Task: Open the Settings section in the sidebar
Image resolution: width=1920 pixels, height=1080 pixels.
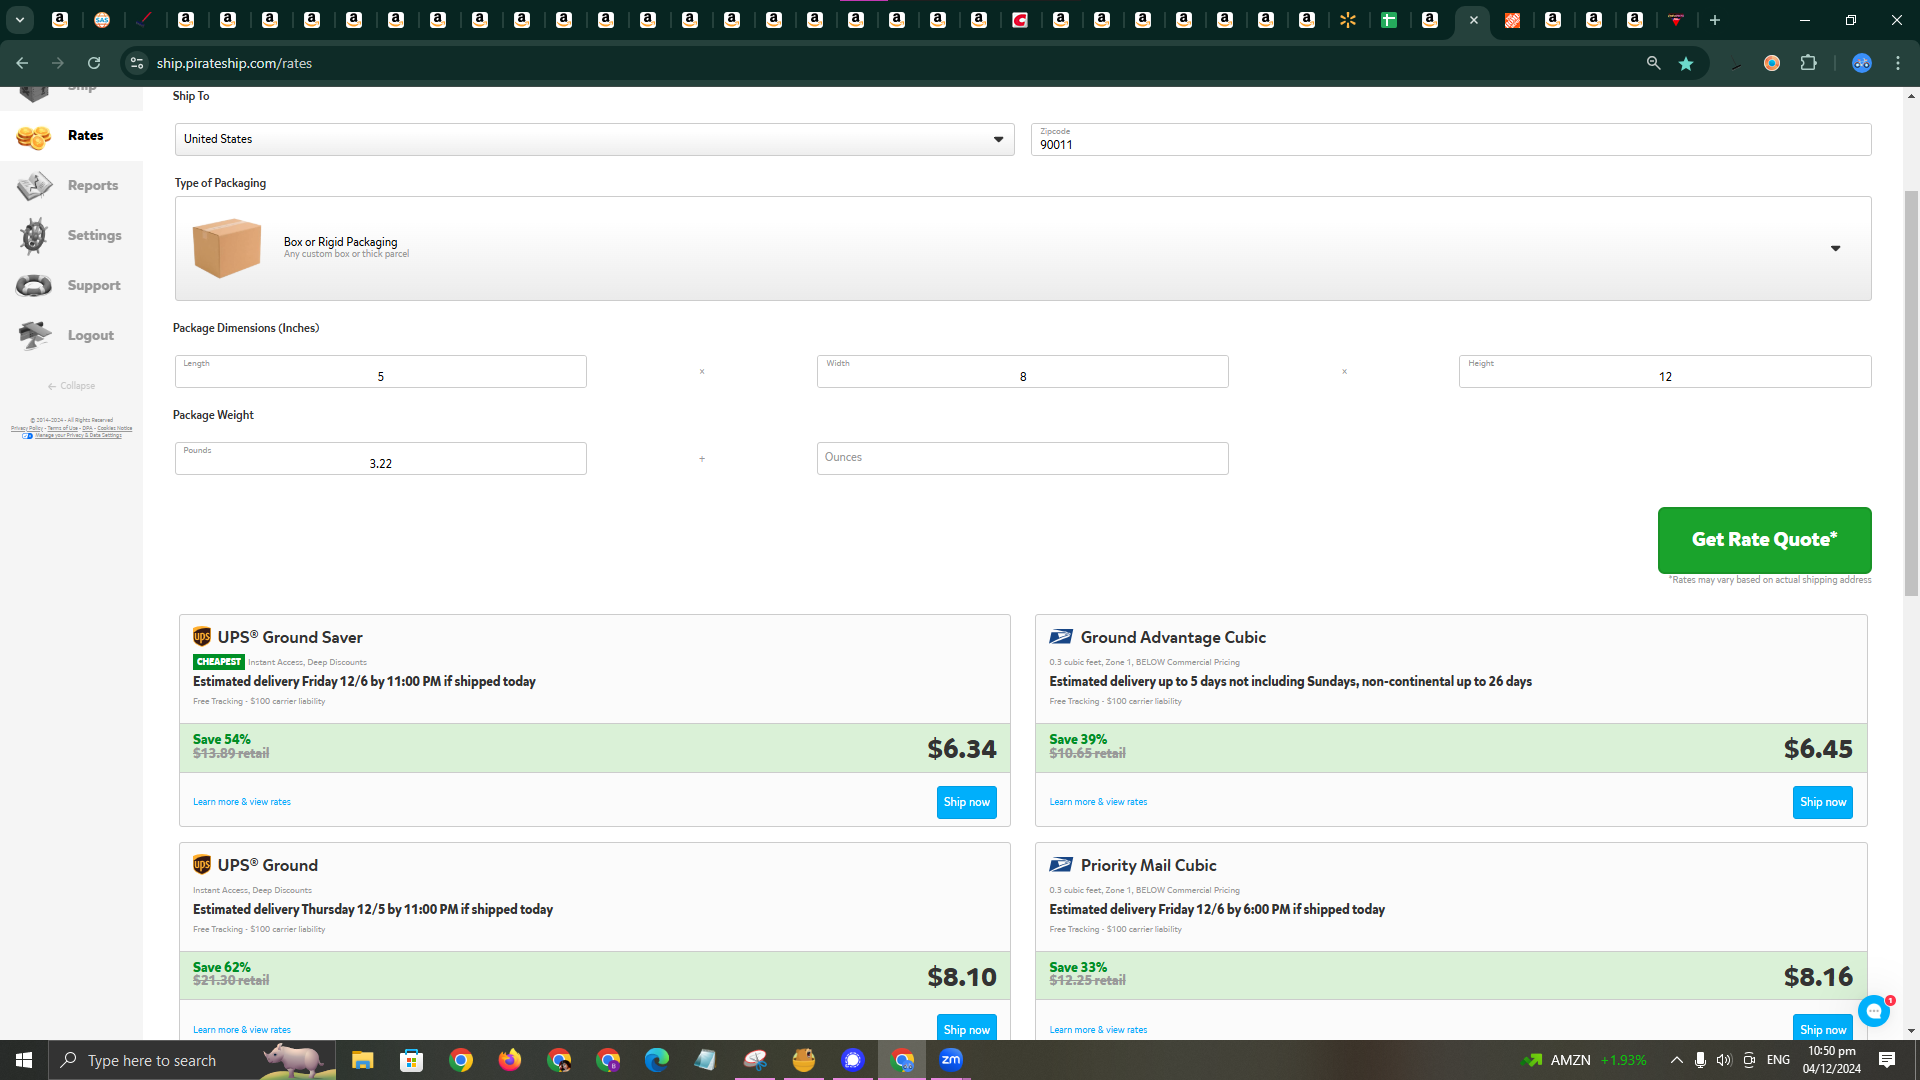Action: tap(71, 236)
